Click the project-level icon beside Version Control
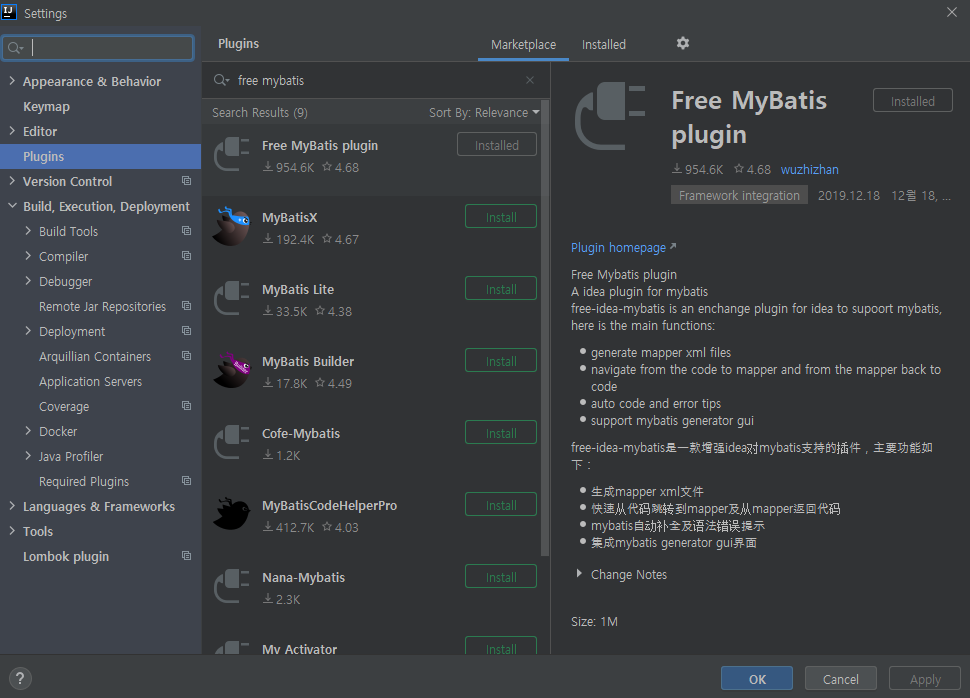Image resolution: width=970 pixels, height=698 pixels. click(x=186, y=181)
